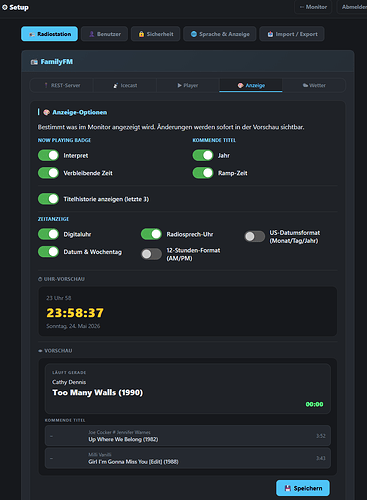Click the now-playing title Too Many Walls (1990)
367x500 pixels.
click(x=98, y=393)
